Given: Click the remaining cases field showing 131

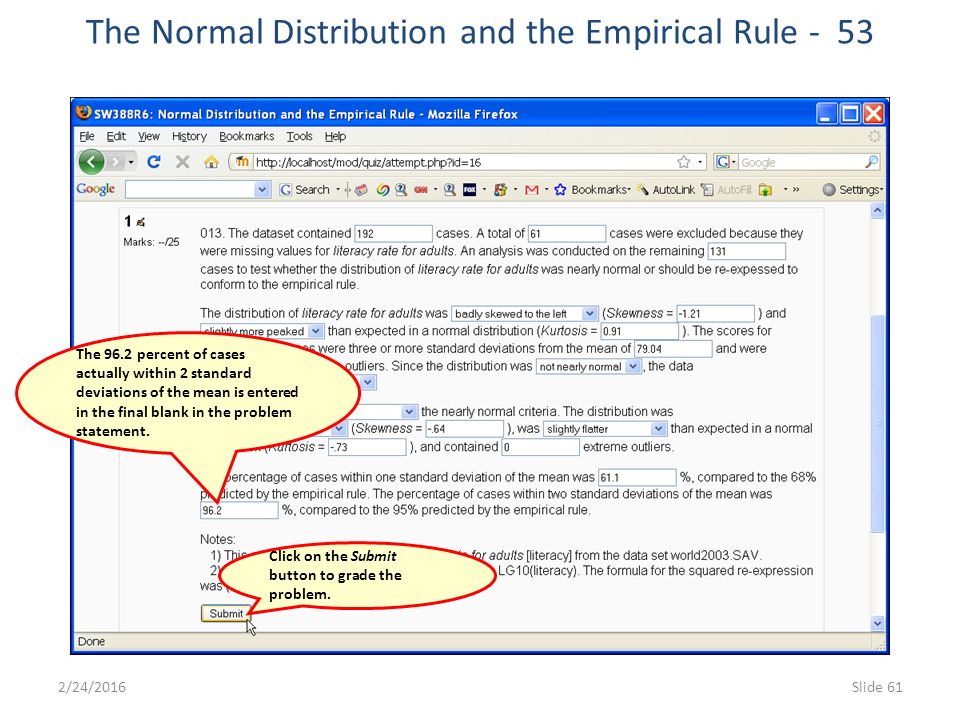Looking at the screenshot, I should pyautogui.click(x=746, y=251).
